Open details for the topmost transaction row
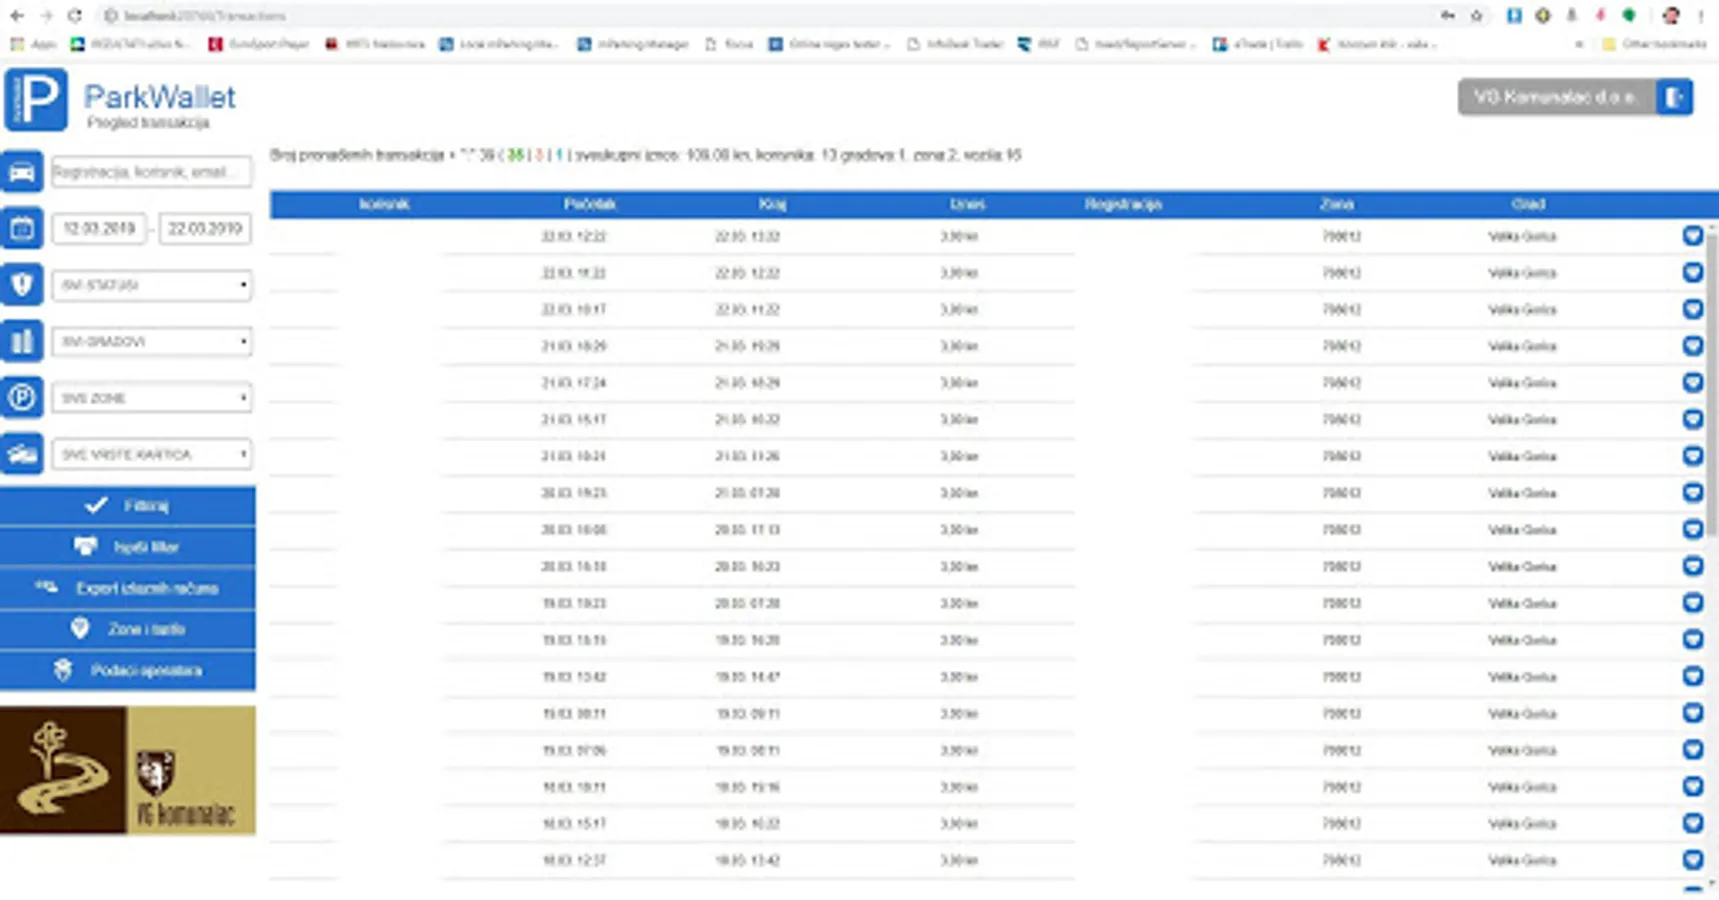The width and height of the screenshot is (1719, 900). click(1692, 236)
